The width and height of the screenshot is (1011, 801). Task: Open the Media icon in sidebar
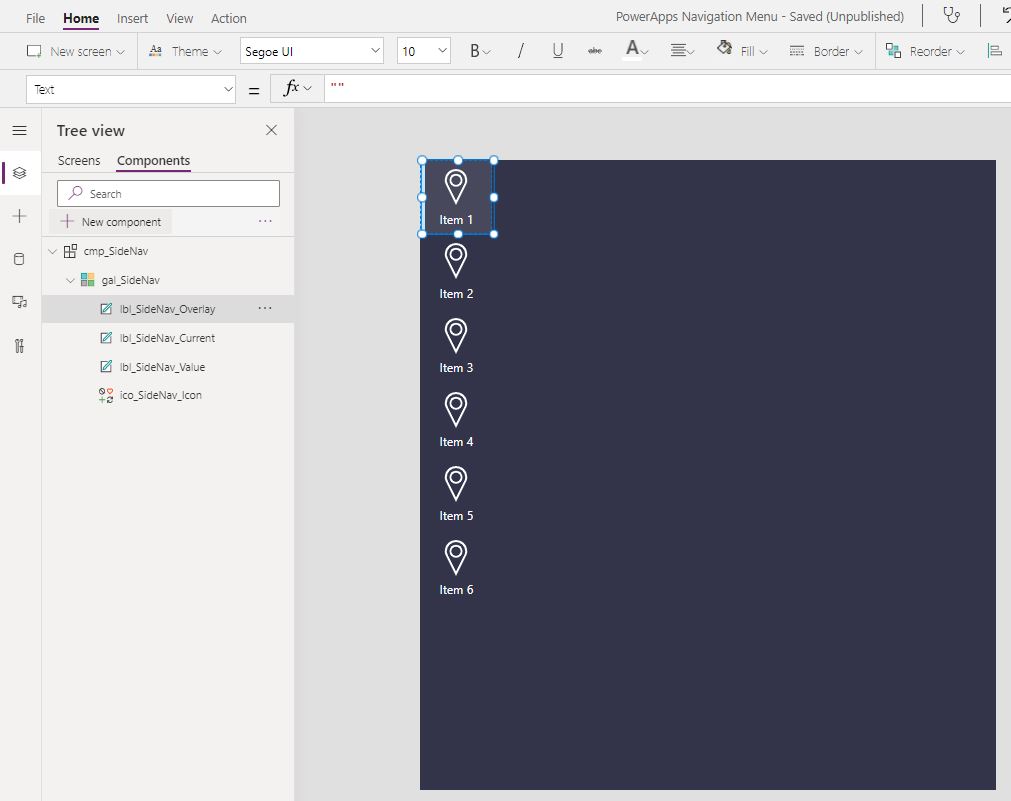(x=19, y=302)
